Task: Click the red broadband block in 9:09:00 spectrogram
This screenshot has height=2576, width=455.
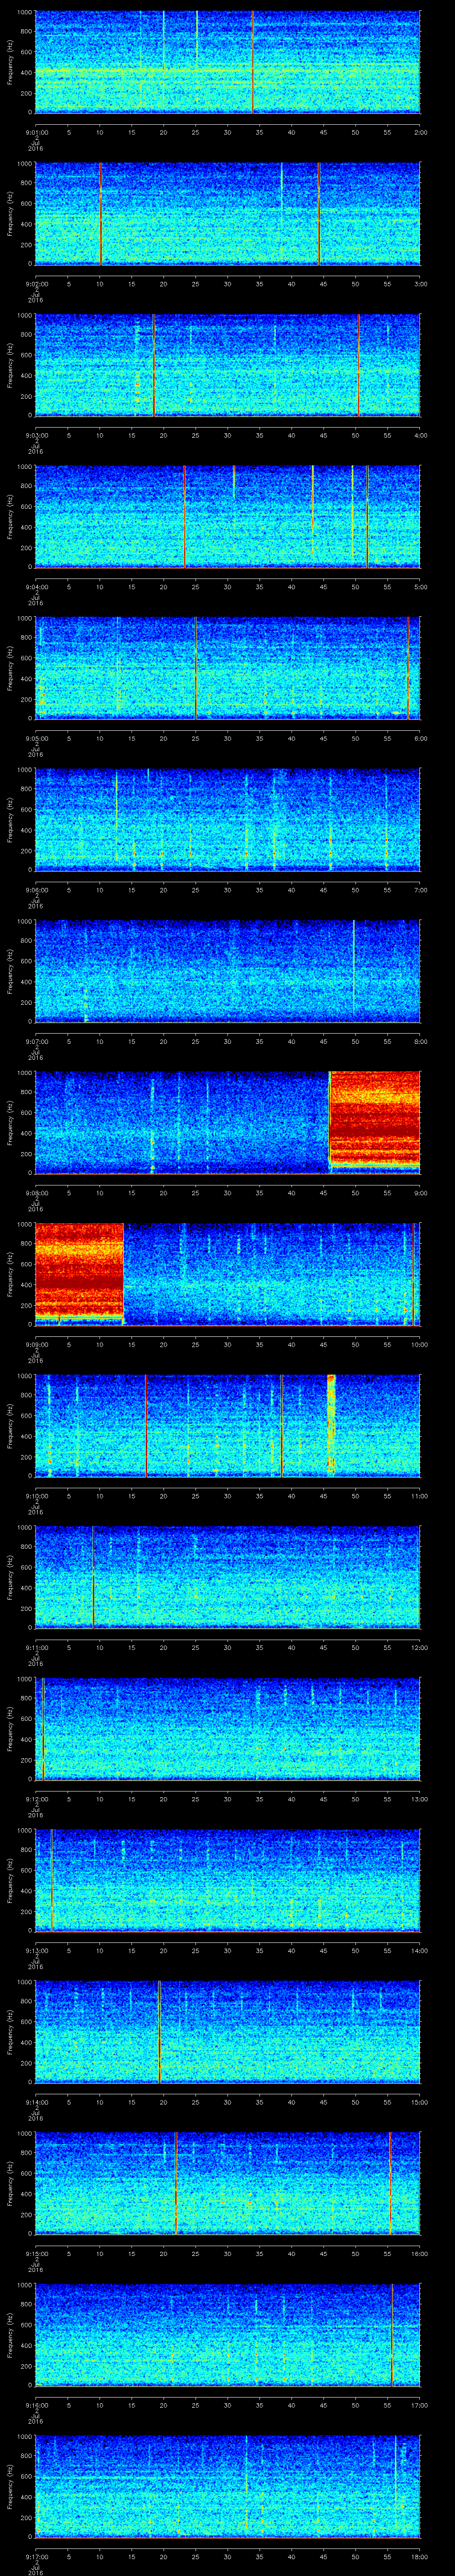Action: (79, 1270)
